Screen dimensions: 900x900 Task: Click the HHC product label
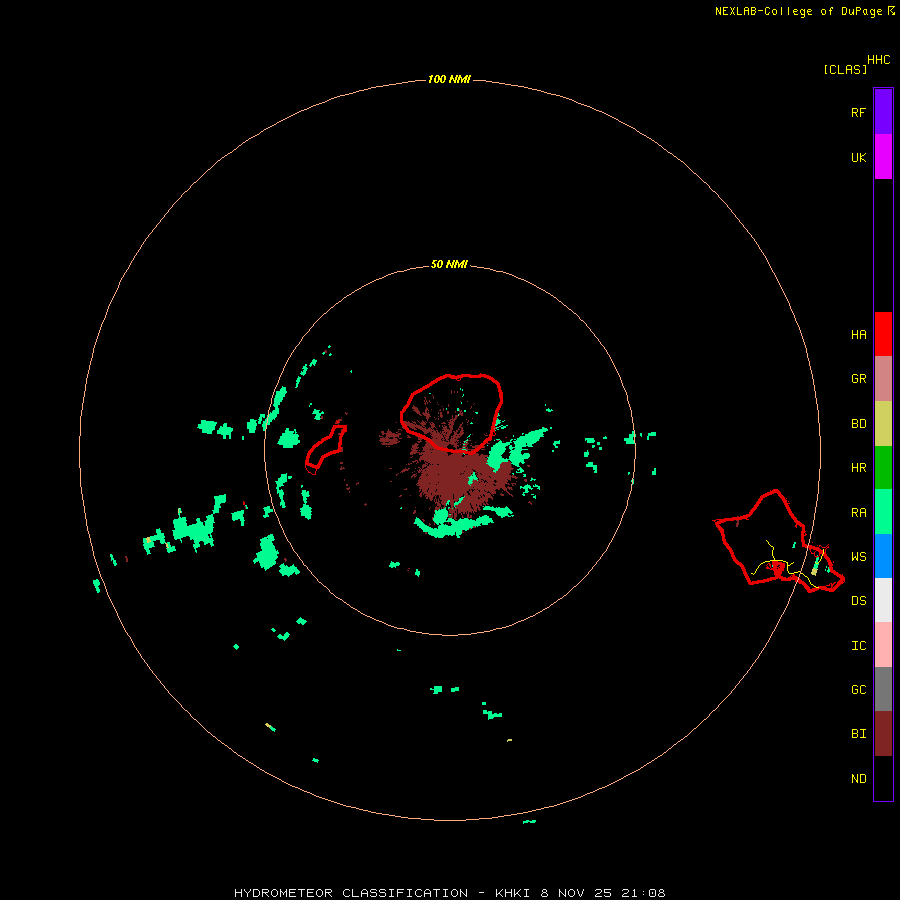[878, 60]
